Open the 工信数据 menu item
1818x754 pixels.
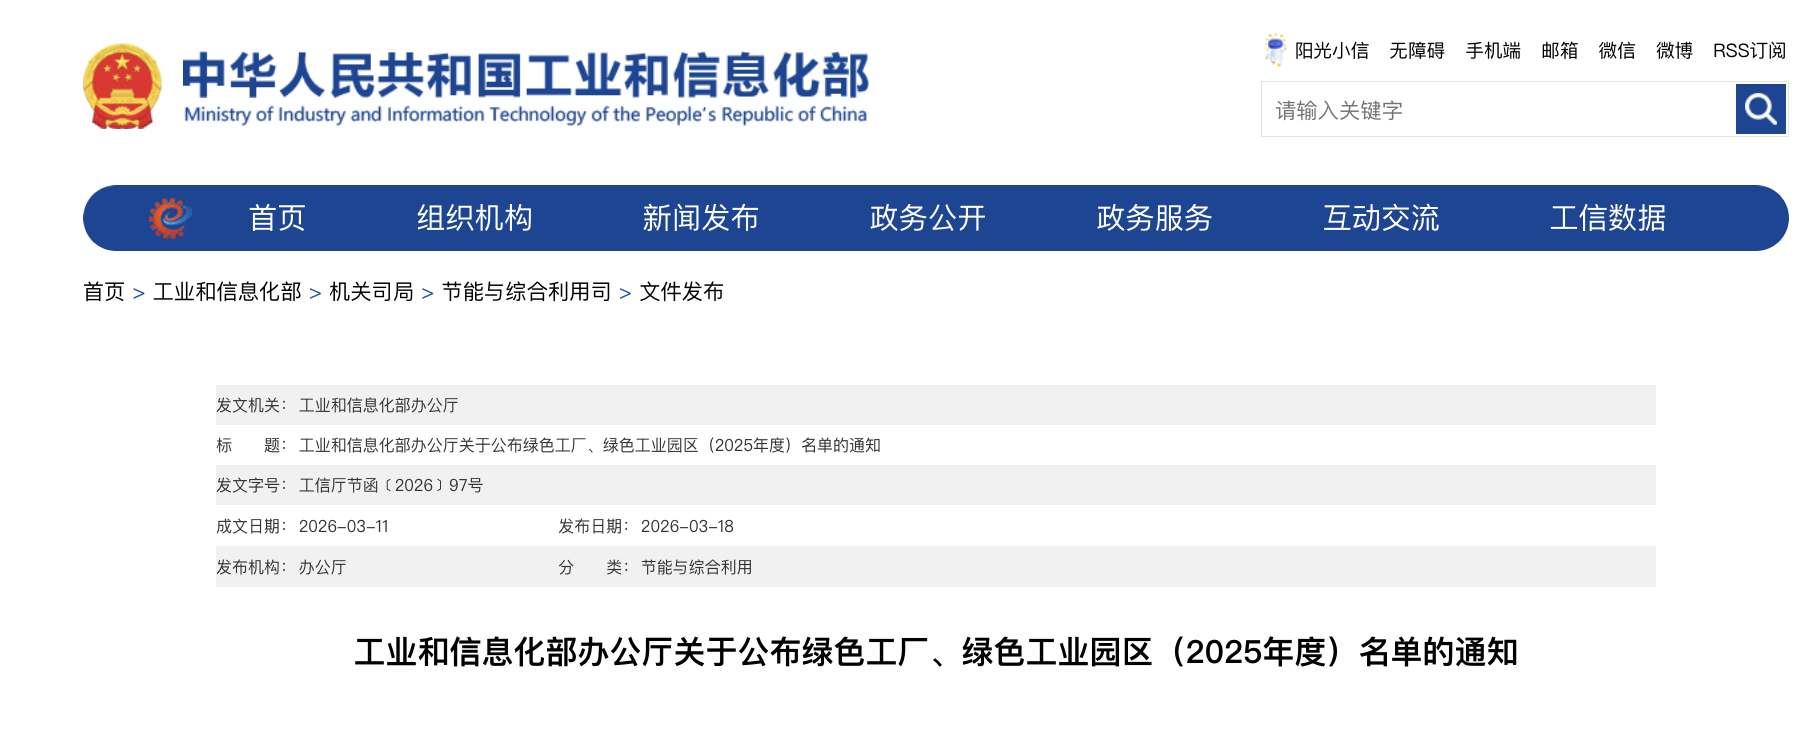coord(1607,218)
